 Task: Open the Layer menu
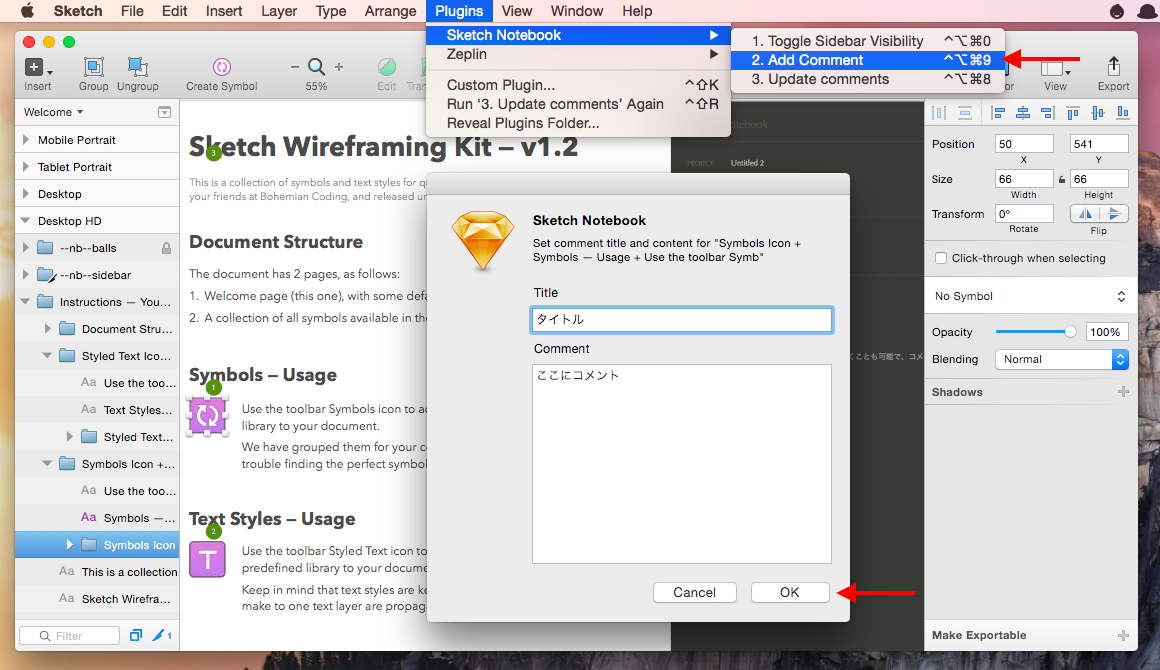pos(279,11)
